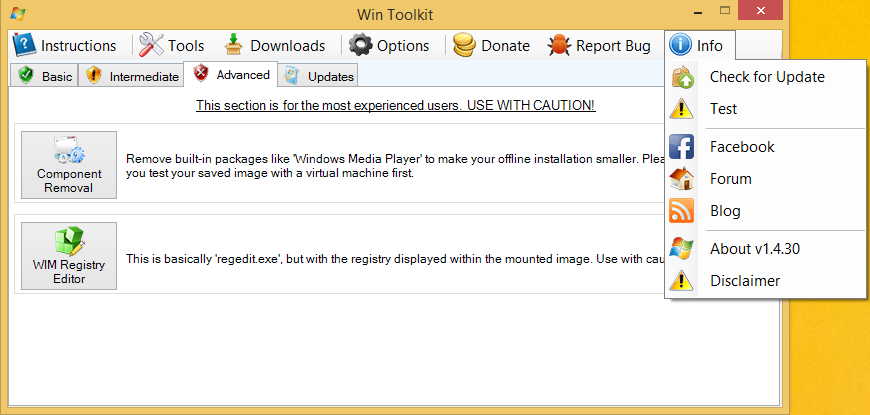Click the Component Removal description text
This screenshot has height=415, width=870.
point(395,166)
